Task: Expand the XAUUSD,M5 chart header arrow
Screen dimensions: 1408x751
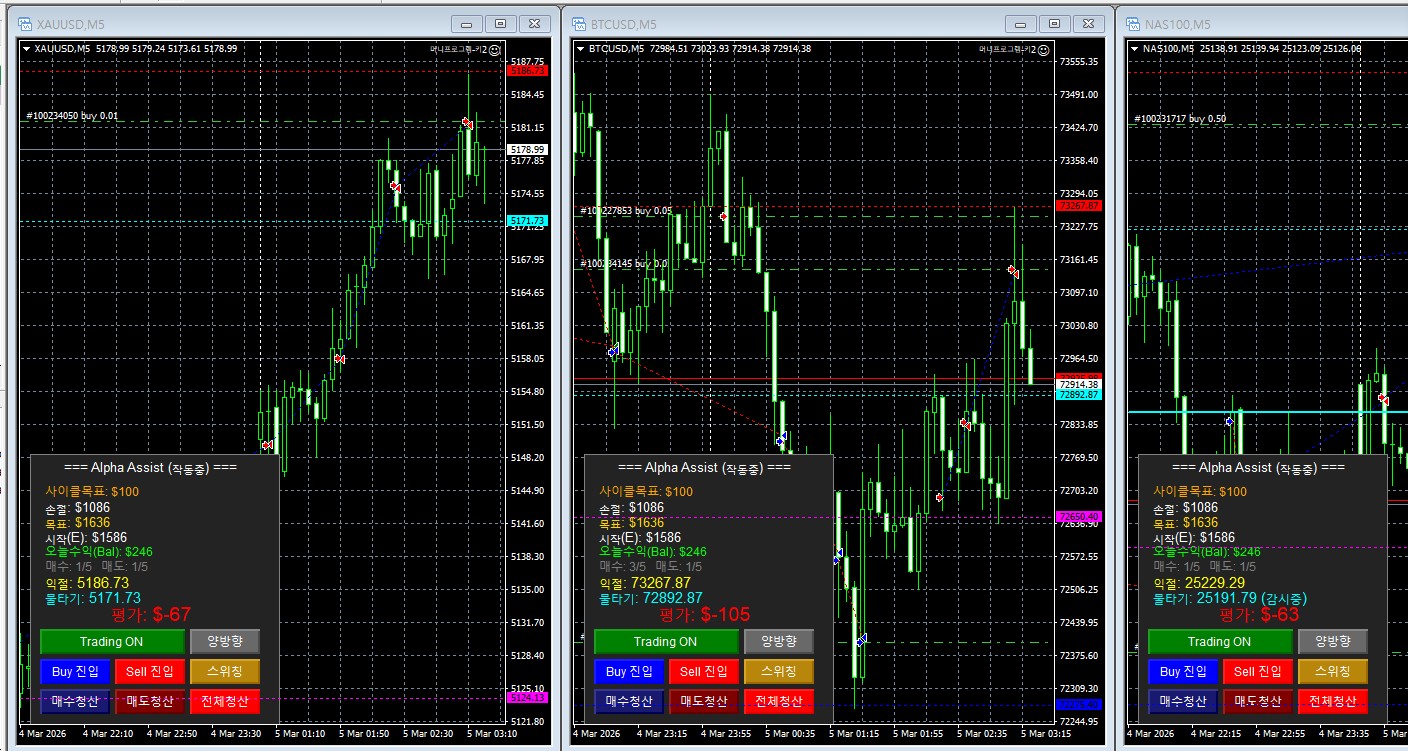Action: [27, 48]
